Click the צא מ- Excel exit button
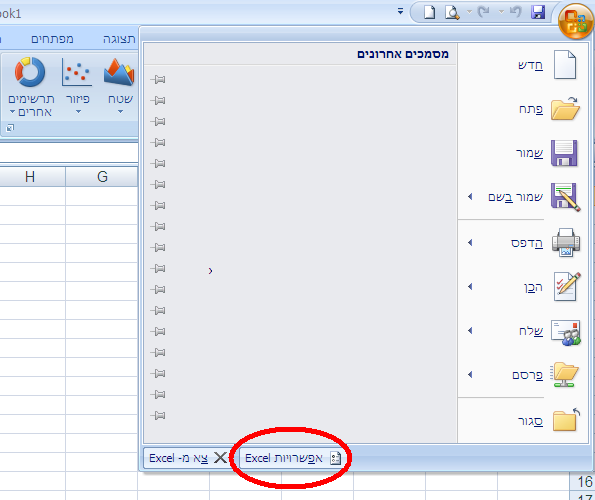 tap(188, 458)
